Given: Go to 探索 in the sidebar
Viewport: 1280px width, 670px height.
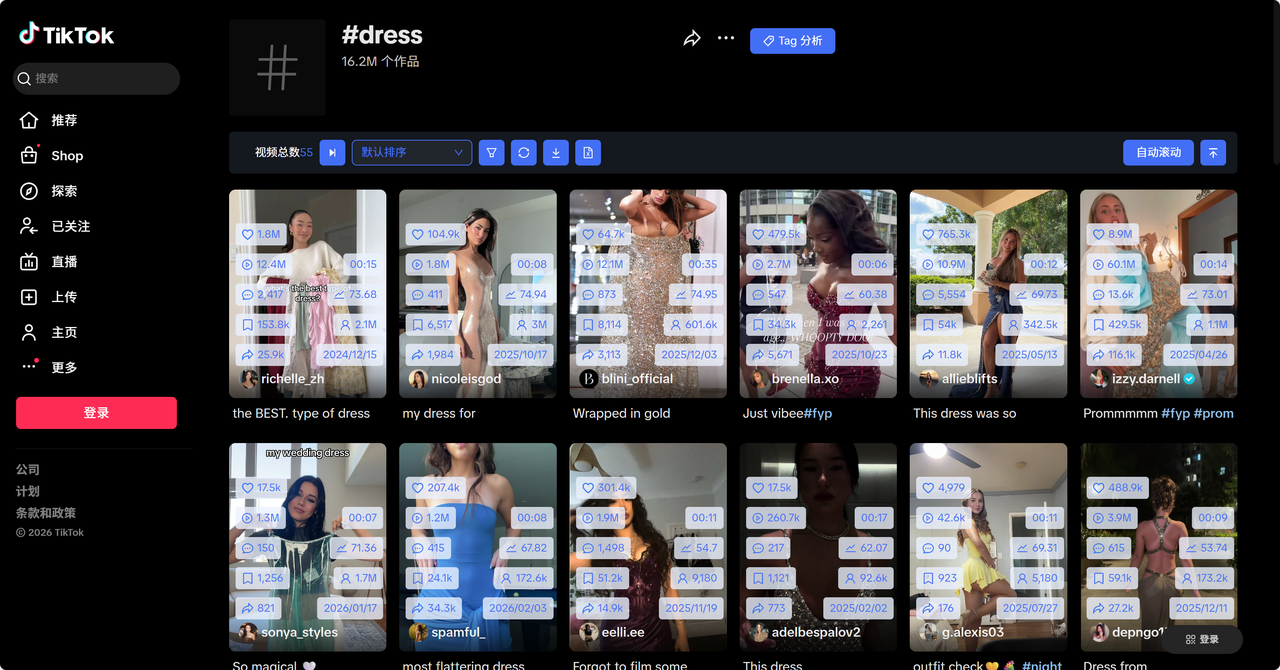Looking at the screenshot, I should (64, 191).
